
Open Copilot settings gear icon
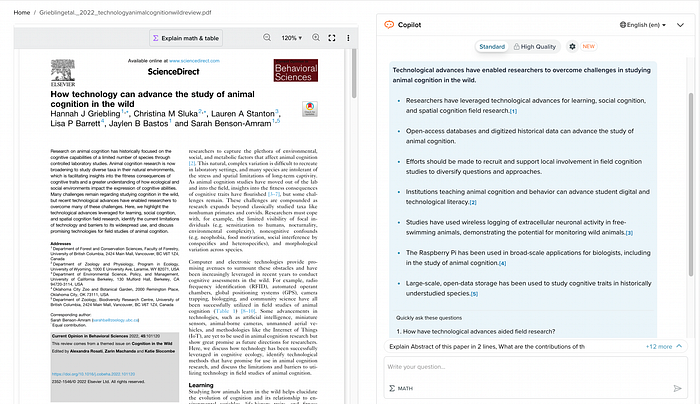pyautogui.click(x=573, y=47)
